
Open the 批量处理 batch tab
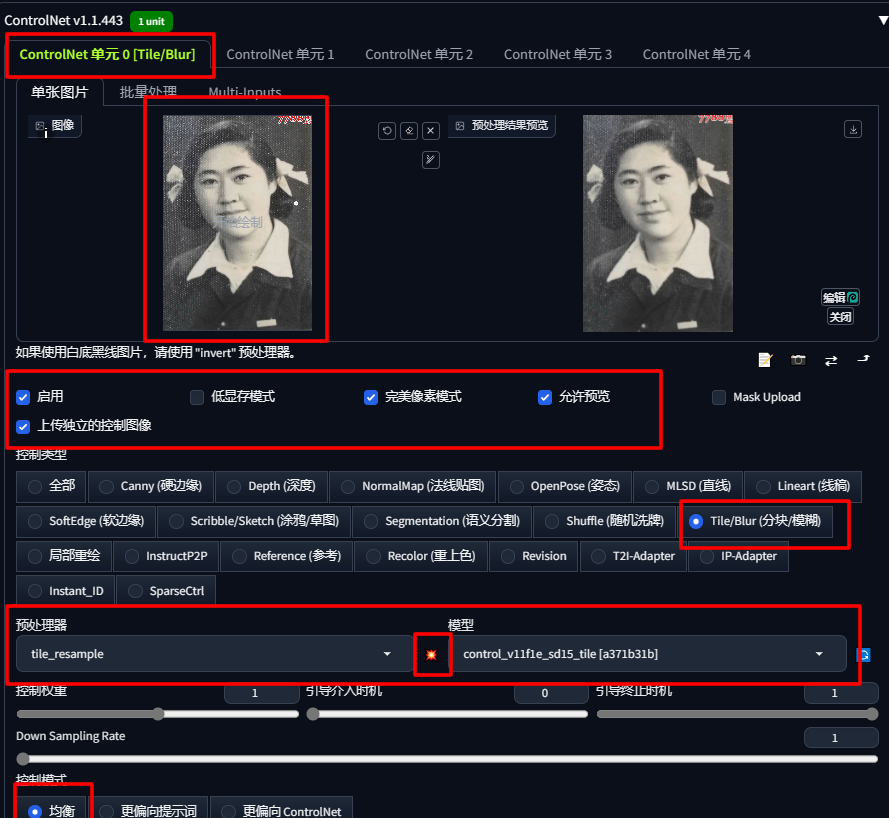[148, 92]
